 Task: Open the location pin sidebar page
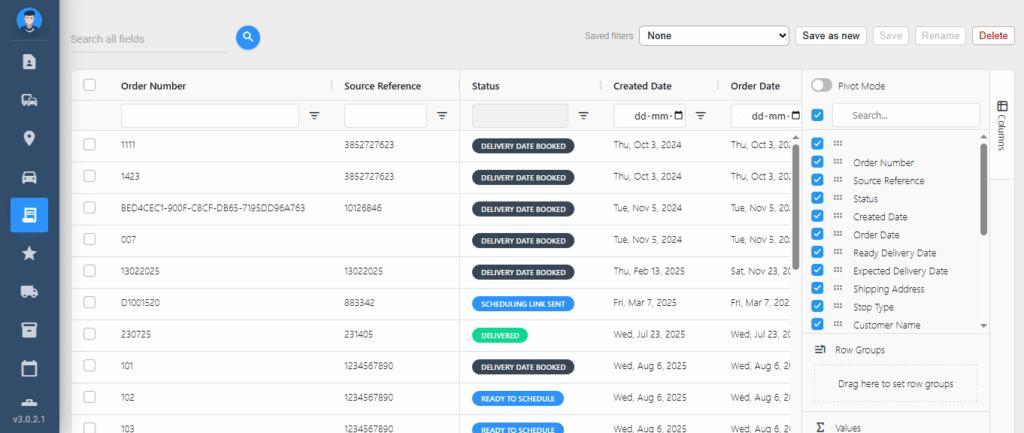pyautogui.click(x=29, y=138)
